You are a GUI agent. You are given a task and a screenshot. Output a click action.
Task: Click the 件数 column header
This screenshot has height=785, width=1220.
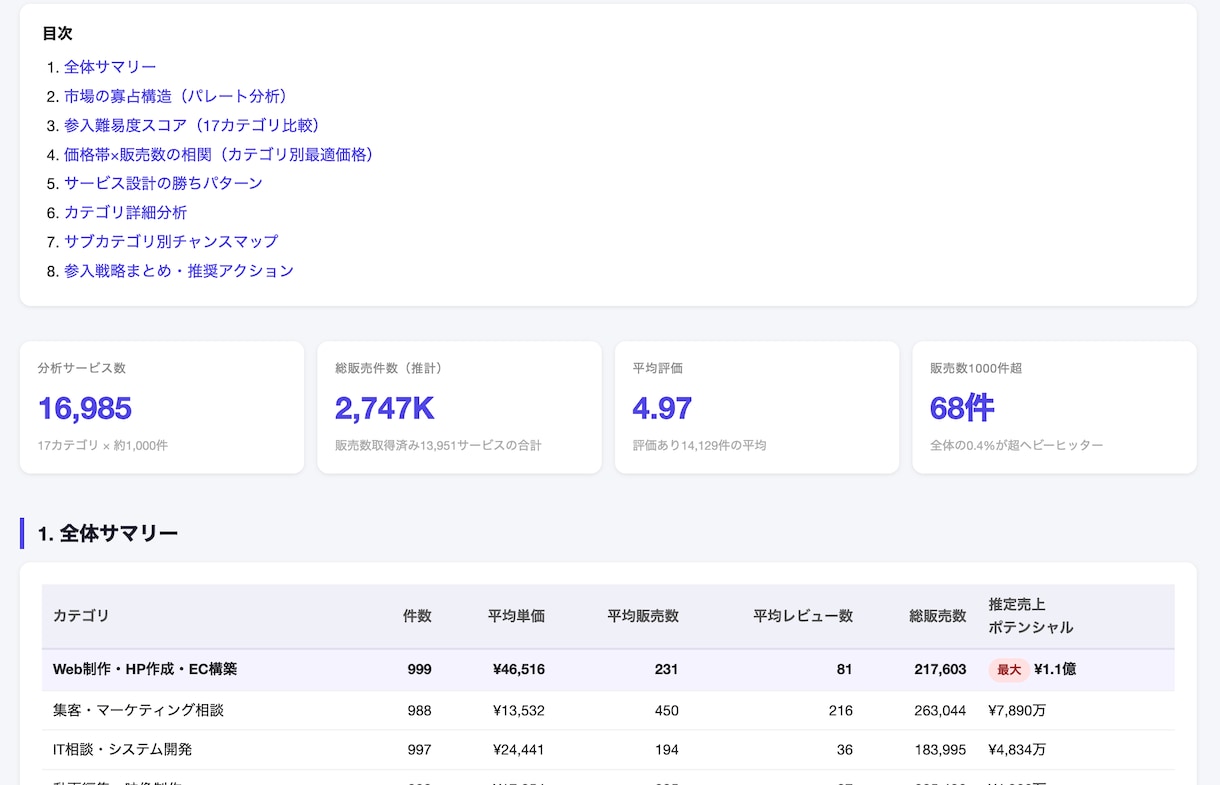tap(417, 616)
